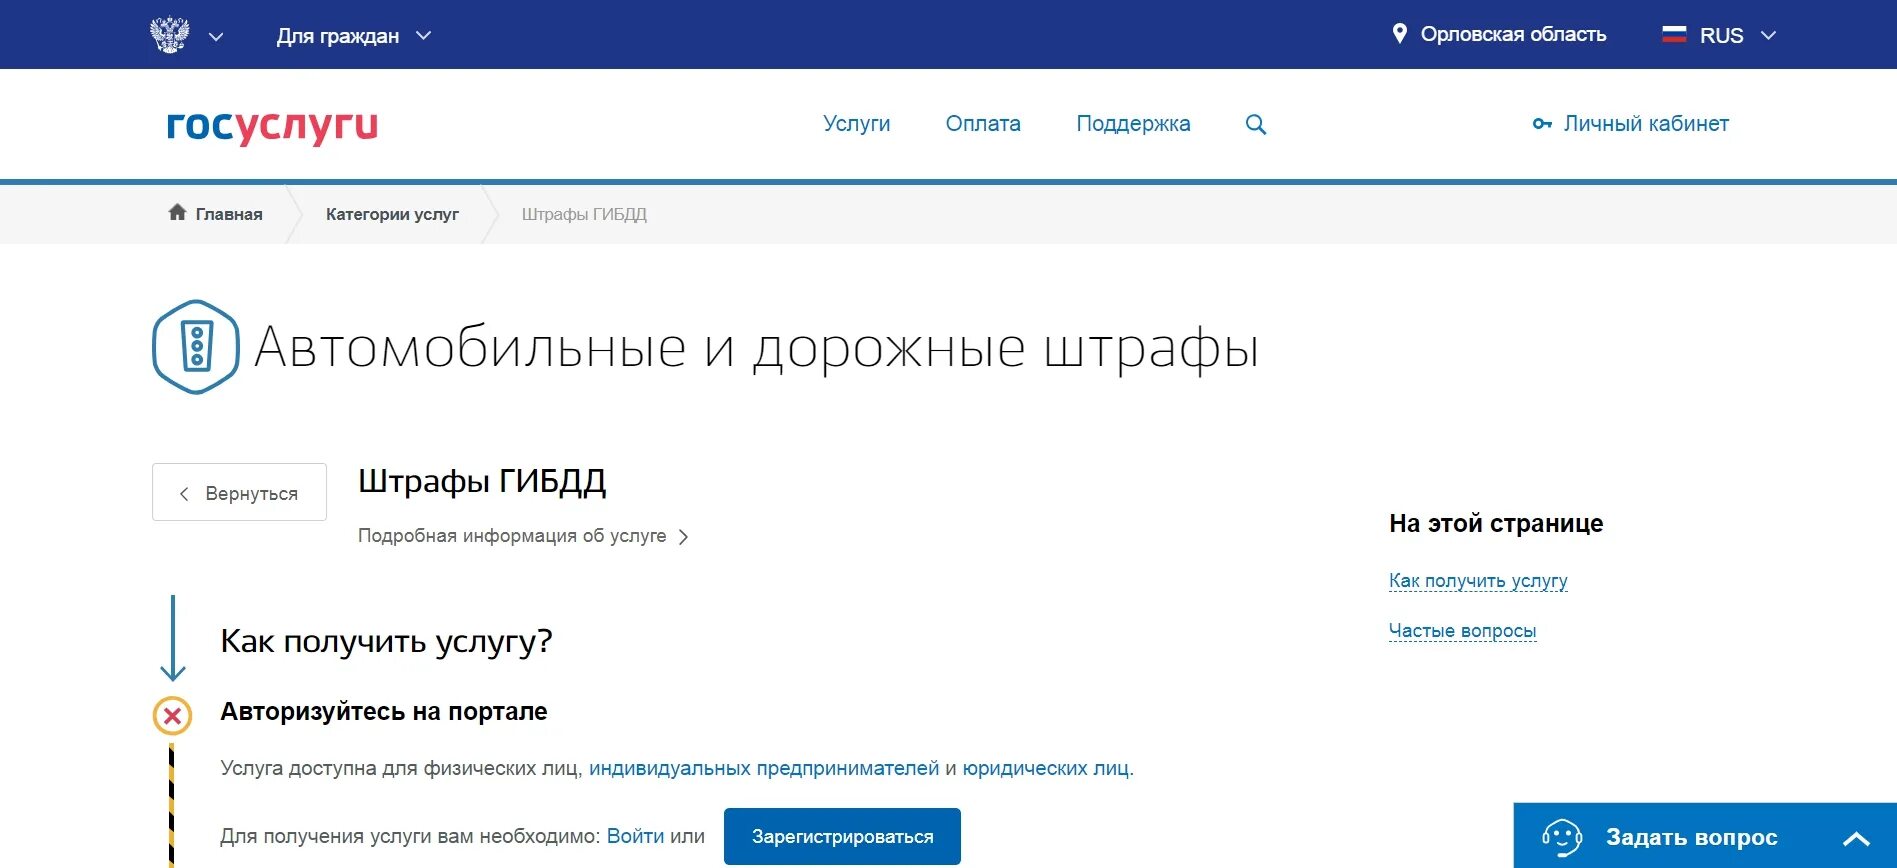
Task: Click "Автомобильные и дорожные штрафы" page title
Action: pos(756,349)
